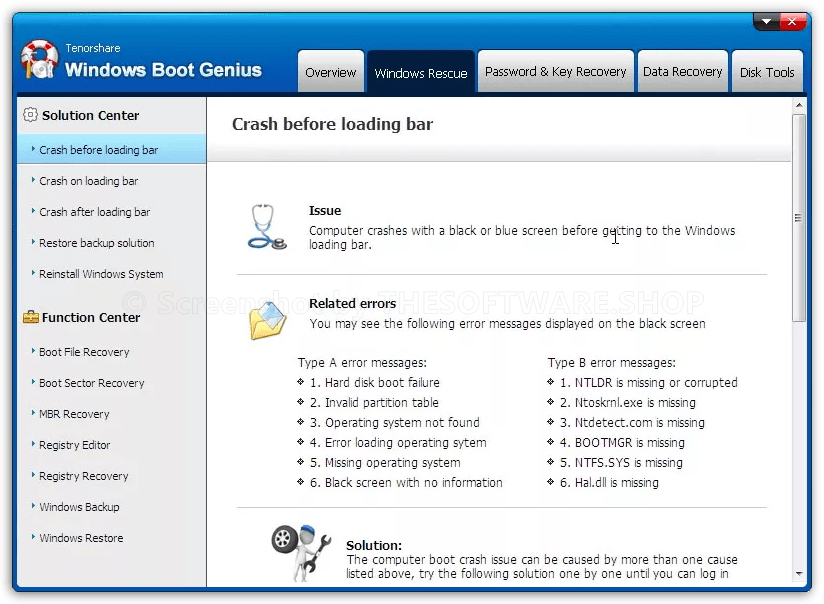
Task: Open the title bar dropdown menu arrow
Action: tap(766, 22)
